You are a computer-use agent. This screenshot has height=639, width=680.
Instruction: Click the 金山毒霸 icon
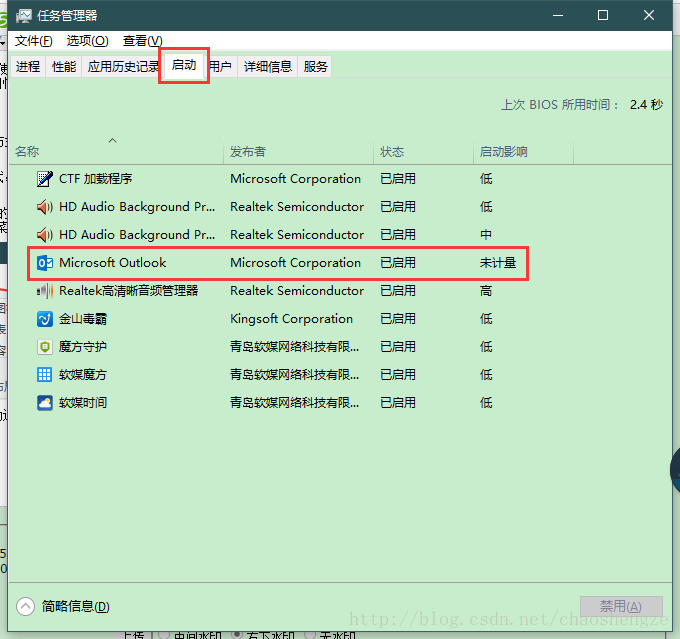tap(45, 319)
